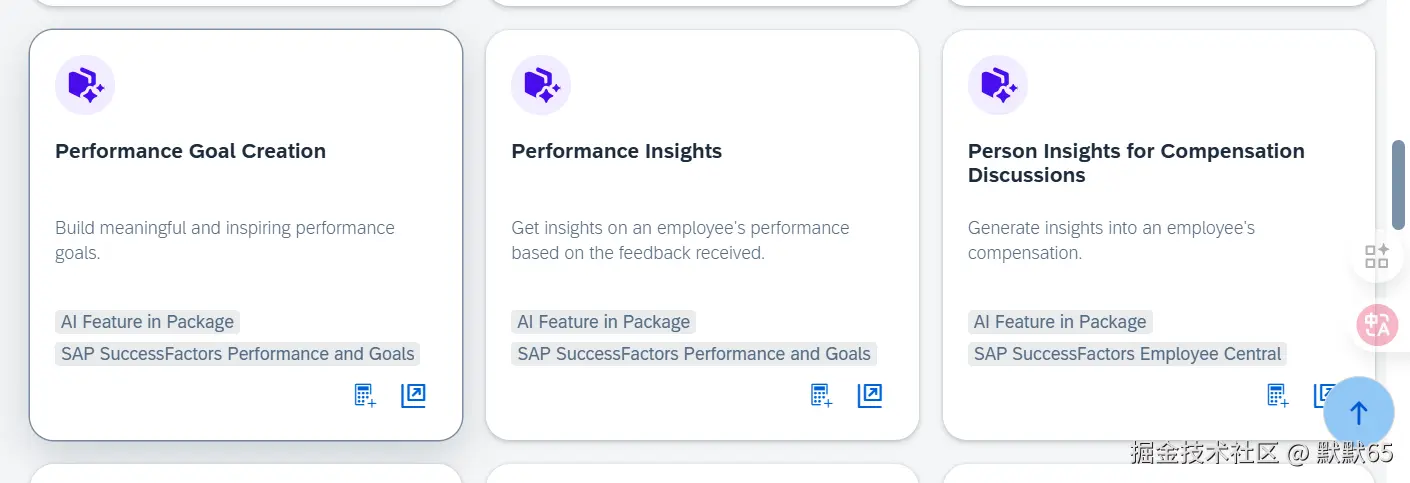The image size is (1410, 483).
Task: Click the Person Insights card AI icon
Action: 998,85
